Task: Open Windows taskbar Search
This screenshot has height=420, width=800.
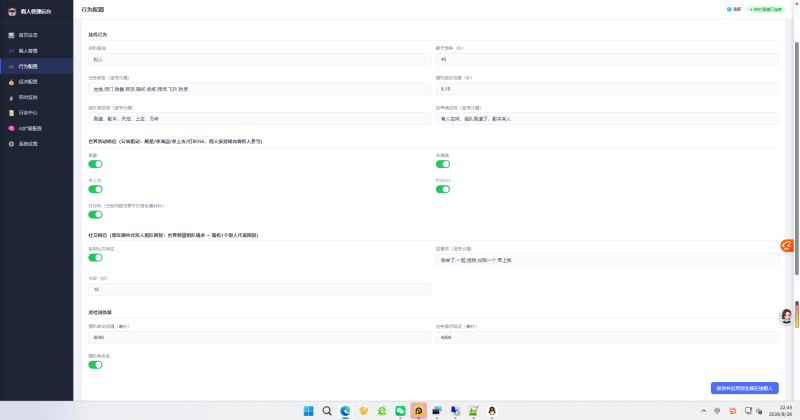Action: pos(327,411)
